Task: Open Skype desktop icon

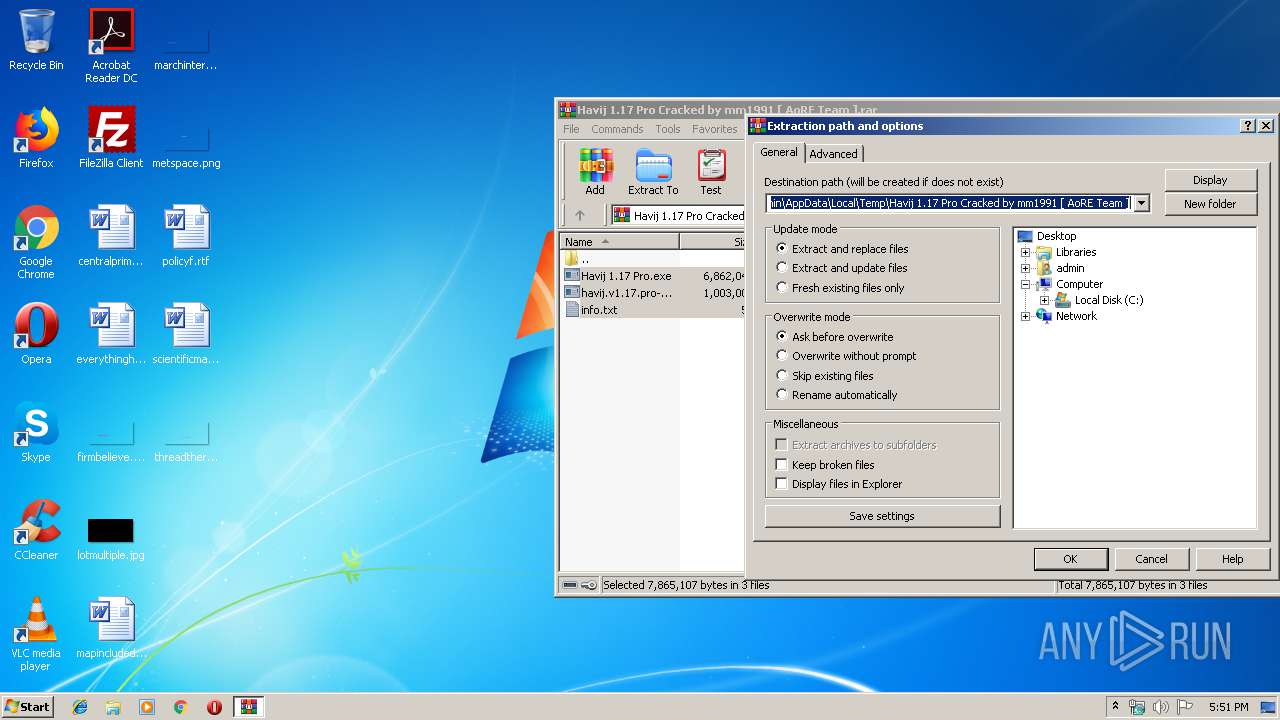Action: [36, 432]
